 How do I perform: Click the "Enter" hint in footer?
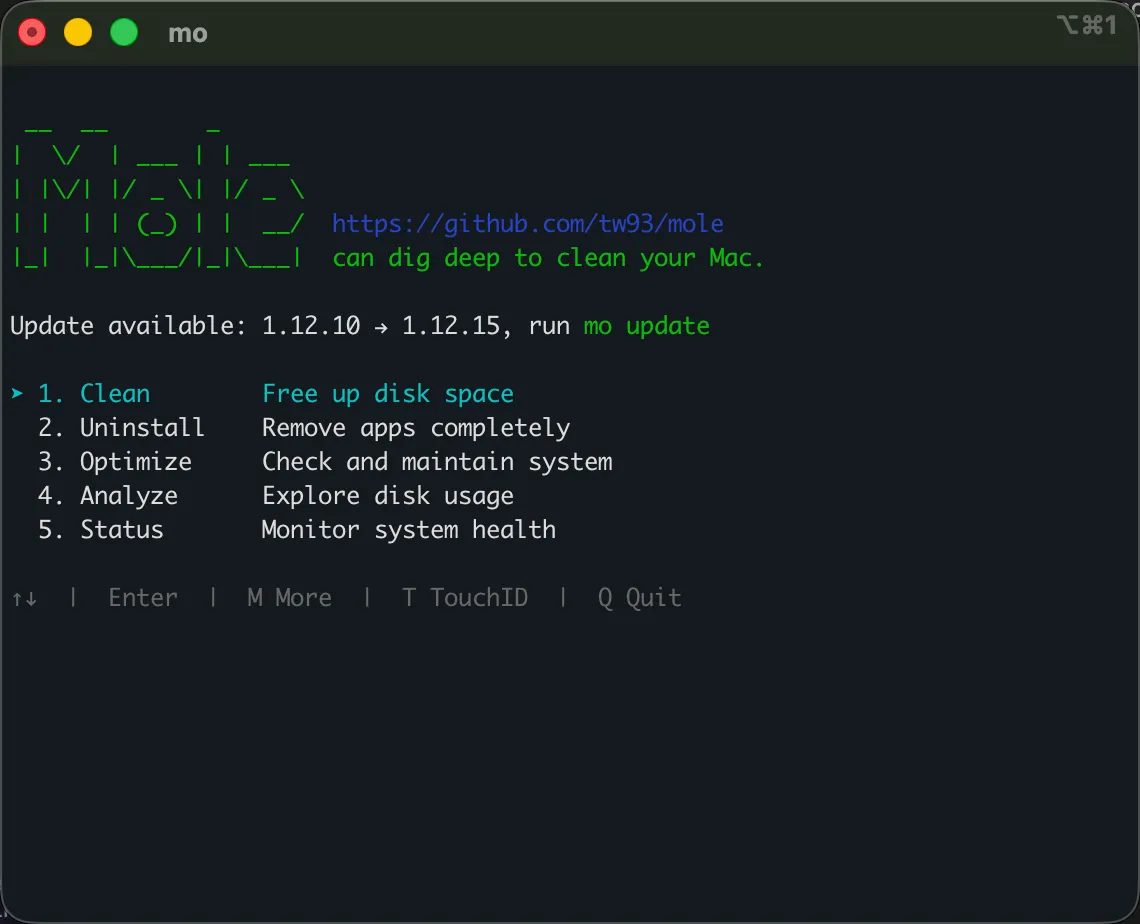(x=143, y=598)
